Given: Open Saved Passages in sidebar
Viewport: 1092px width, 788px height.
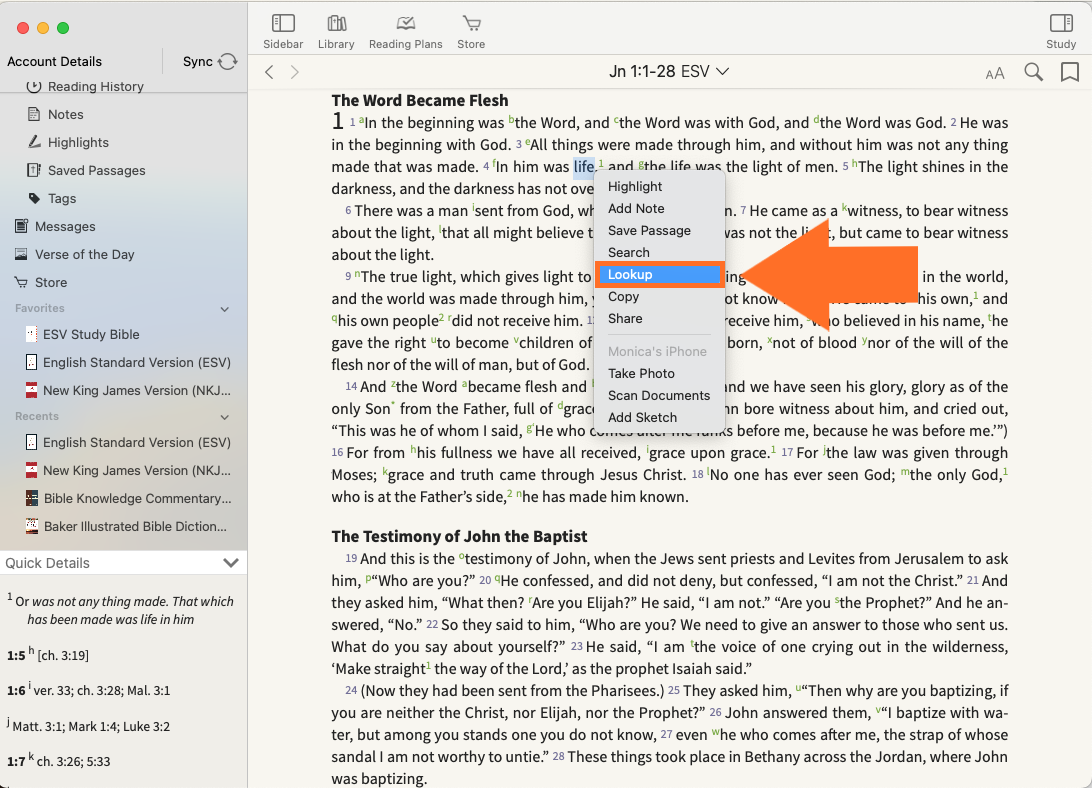Looking at the screenshot, I should (x=96, y=170).
